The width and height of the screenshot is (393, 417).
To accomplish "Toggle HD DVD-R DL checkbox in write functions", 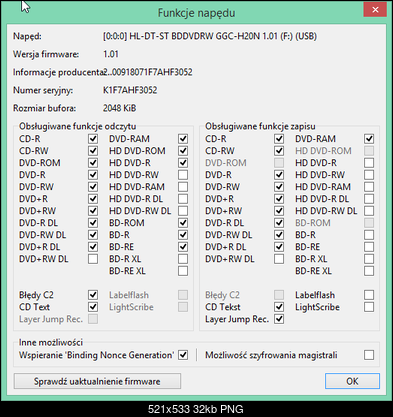I will [369, 199].
